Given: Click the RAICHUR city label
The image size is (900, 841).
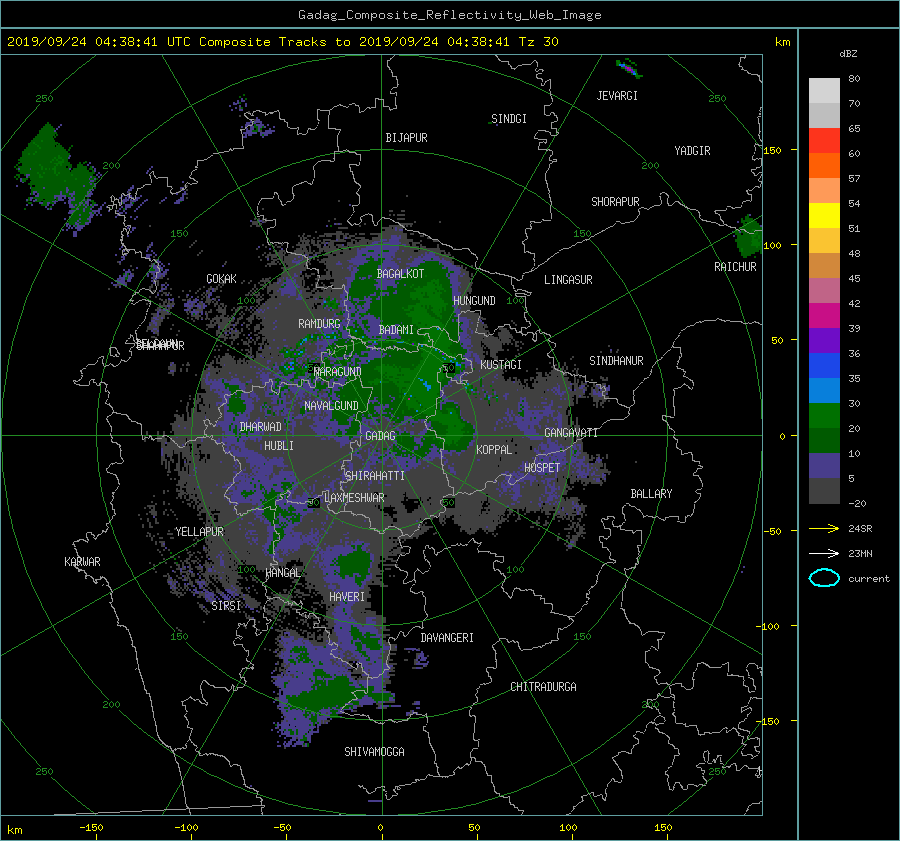Looking at the screenshot, I should [x=735, y=266].
